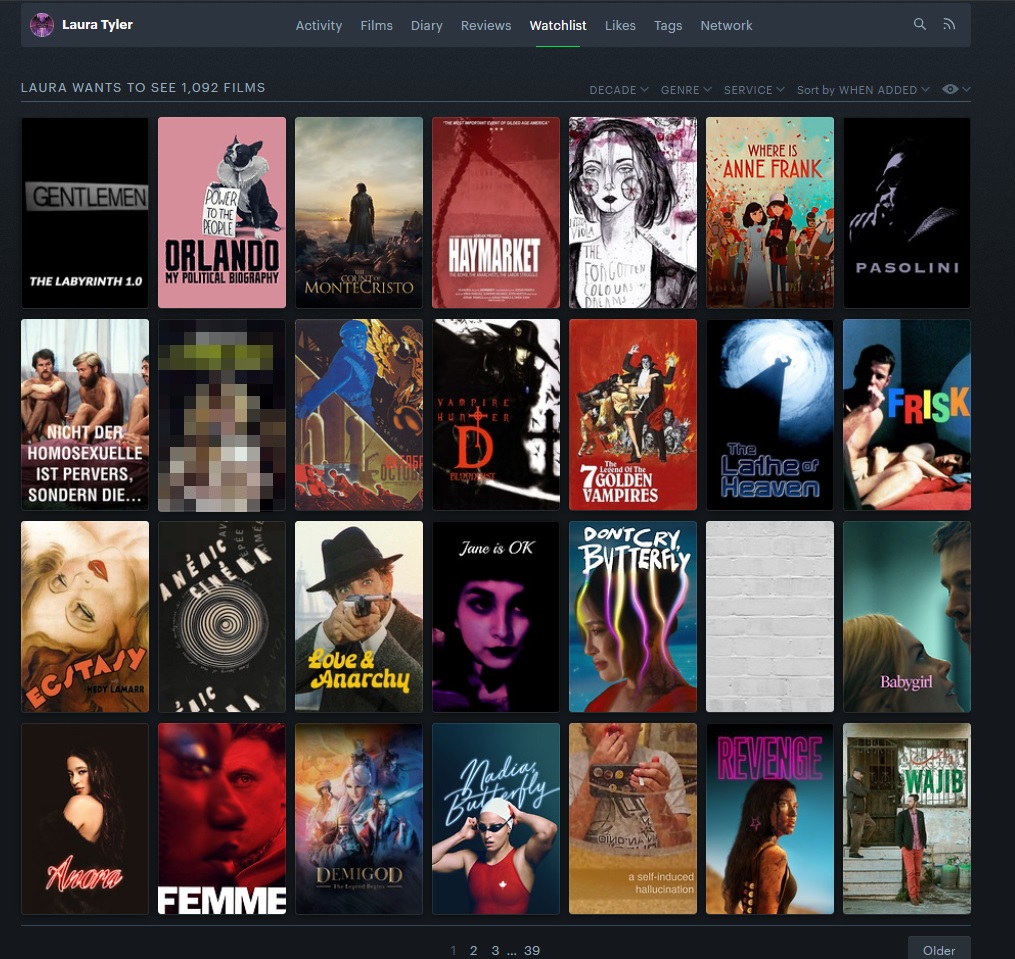Open the search icon in the profile bar
Screen dimensions: 1015x959
tap(919, 25)
